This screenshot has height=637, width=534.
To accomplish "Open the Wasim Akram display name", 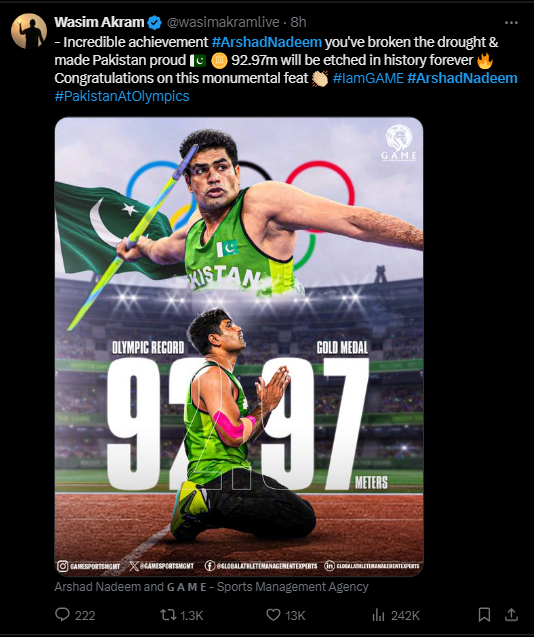I will pos(99,22).
